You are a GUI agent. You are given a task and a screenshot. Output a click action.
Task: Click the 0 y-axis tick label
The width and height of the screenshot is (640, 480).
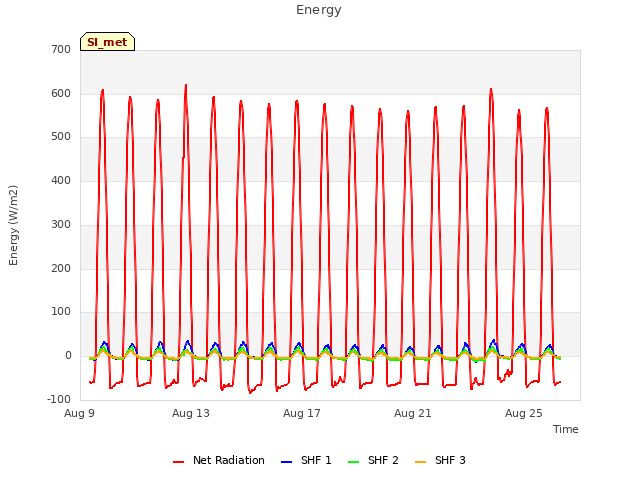point(68,356)
